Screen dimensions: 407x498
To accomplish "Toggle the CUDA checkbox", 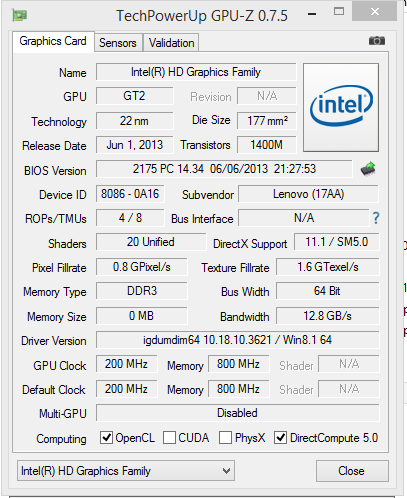I will pyautogui.click(x=169, y=437).
